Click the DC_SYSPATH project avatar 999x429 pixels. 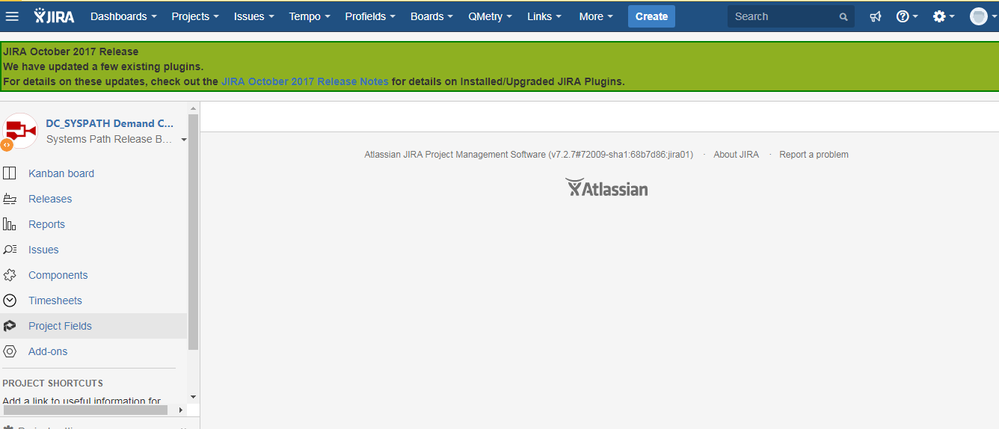pos(20,131)
